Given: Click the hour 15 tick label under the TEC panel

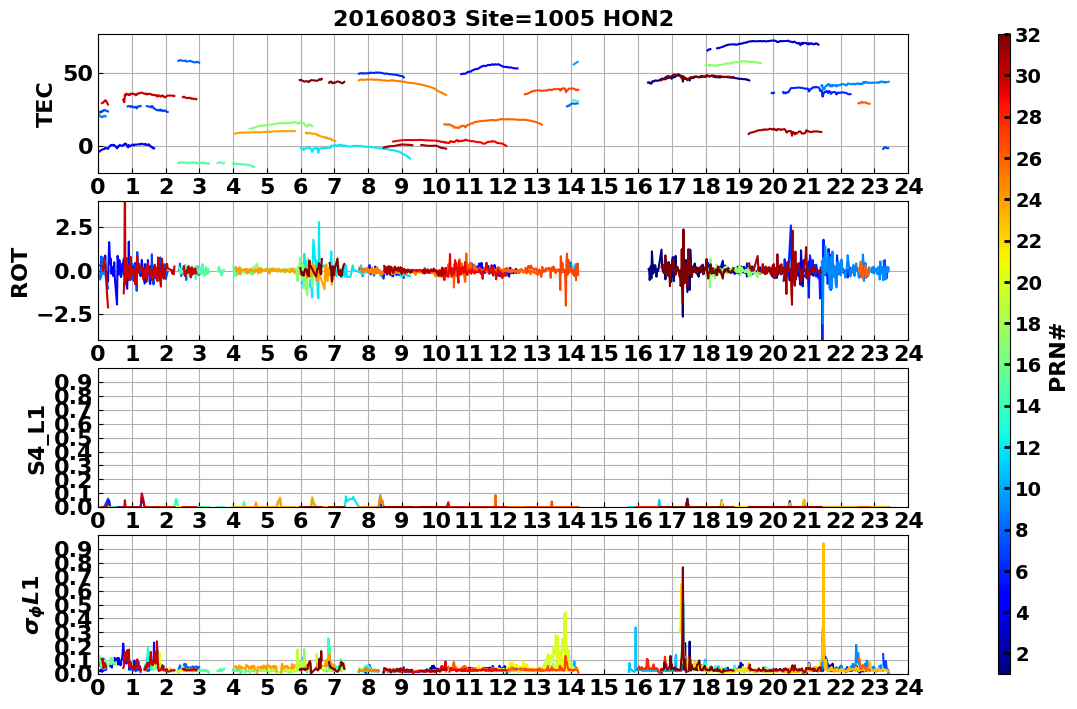Looking at the screenshot, I should coord(604,185).
